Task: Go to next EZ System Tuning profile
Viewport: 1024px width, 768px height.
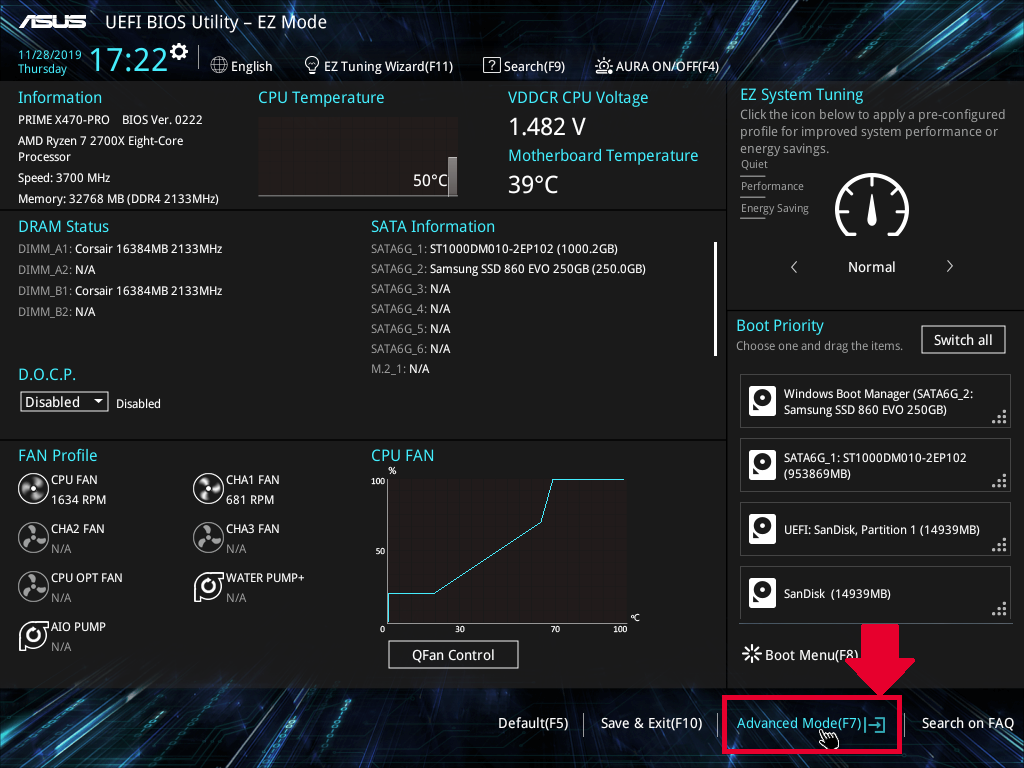Action: click(x=950, y=266)
